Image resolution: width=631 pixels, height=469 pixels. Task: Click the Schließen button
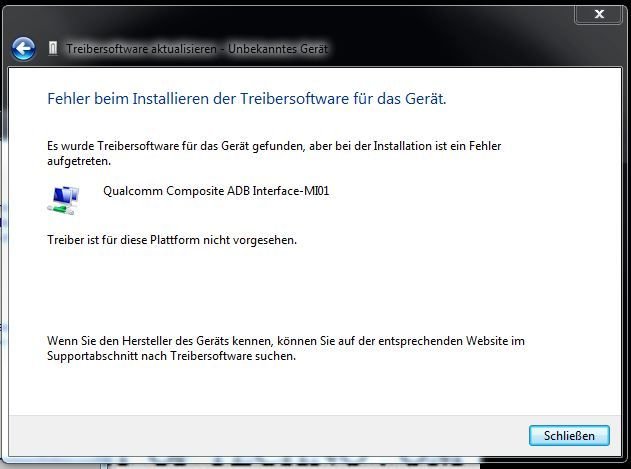coord(569,436)
